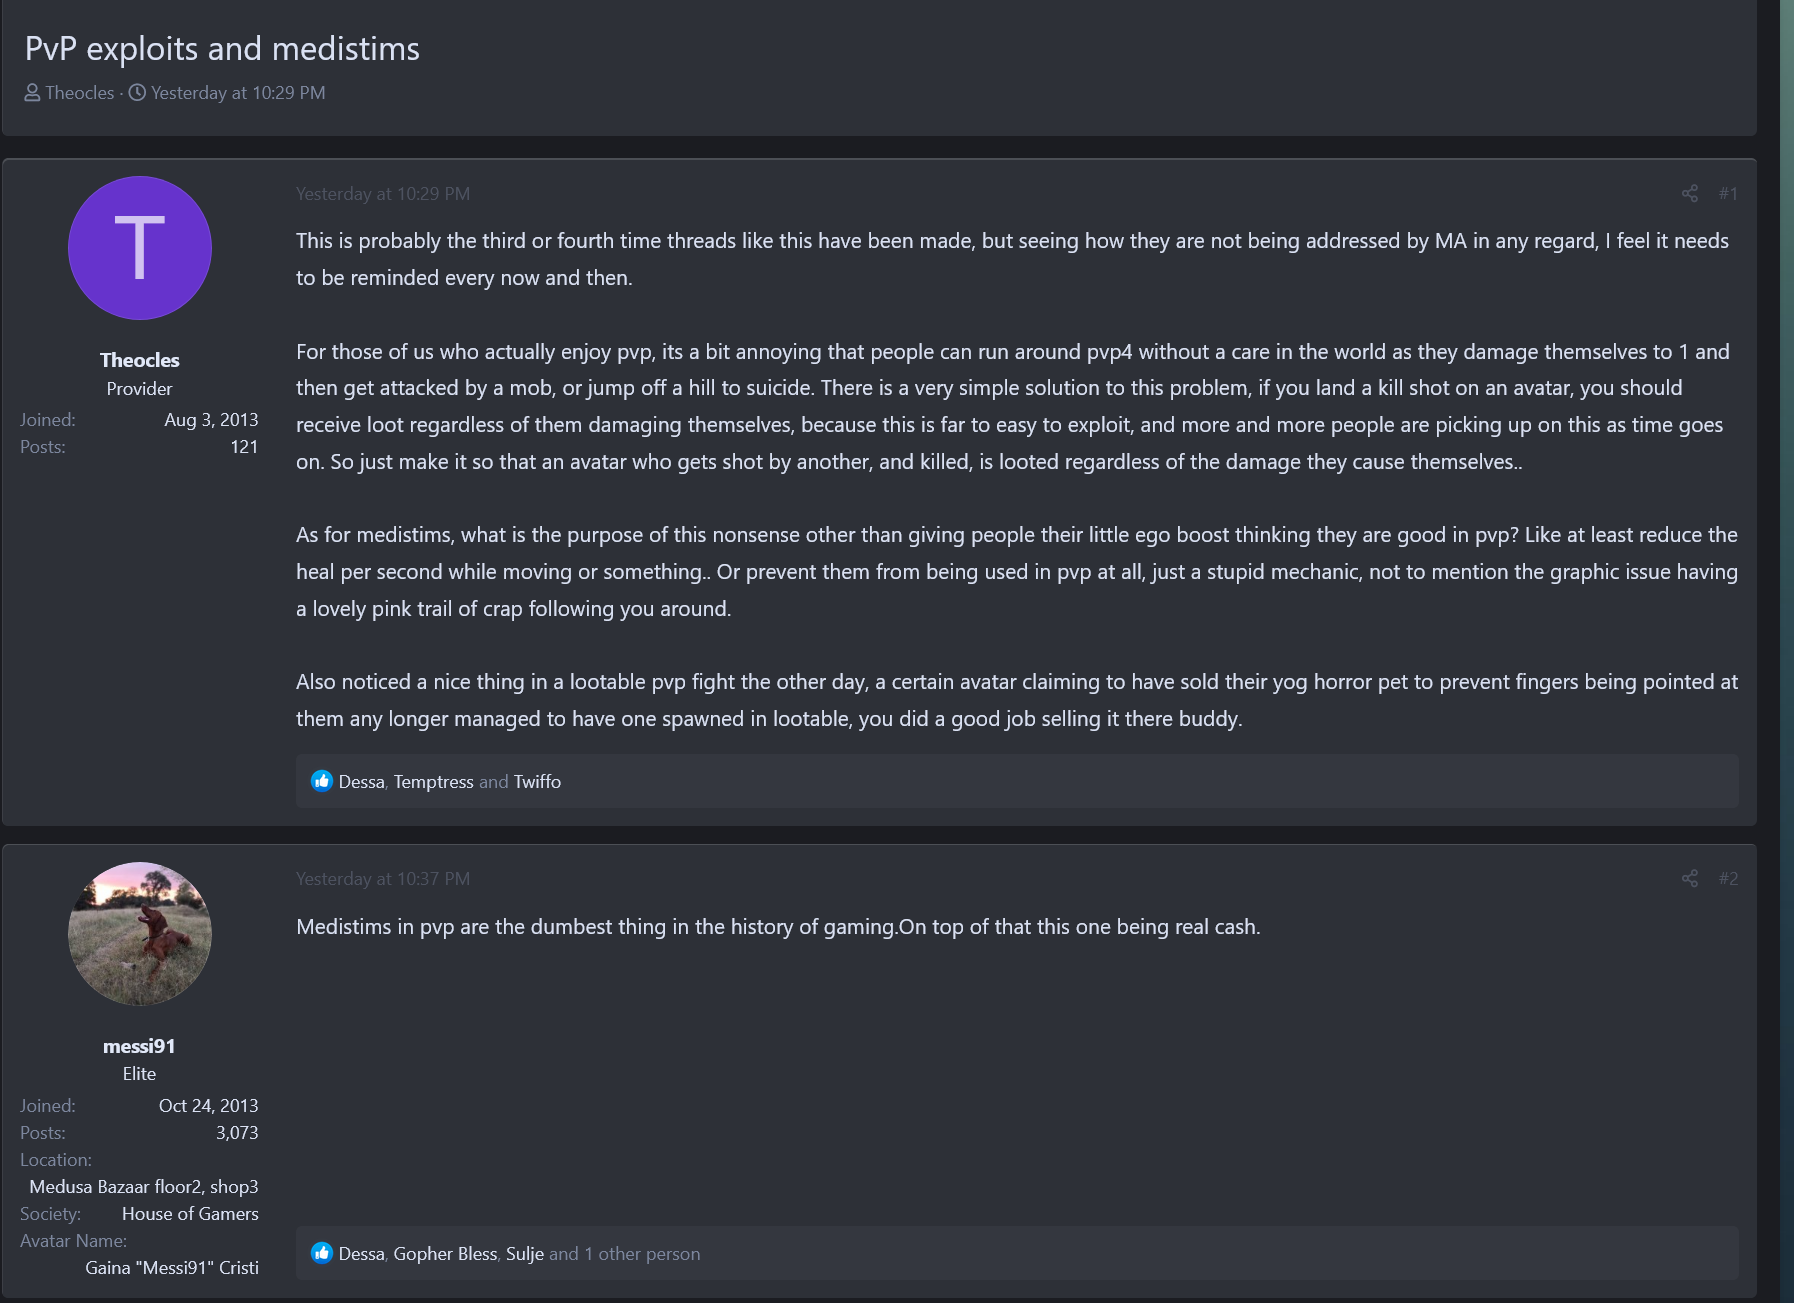Image resolution: width=1794 pixels, height=1303 pixels.
Task: Click the first post's timestamp 10:29 PM
Action: (x=383, y=194)
